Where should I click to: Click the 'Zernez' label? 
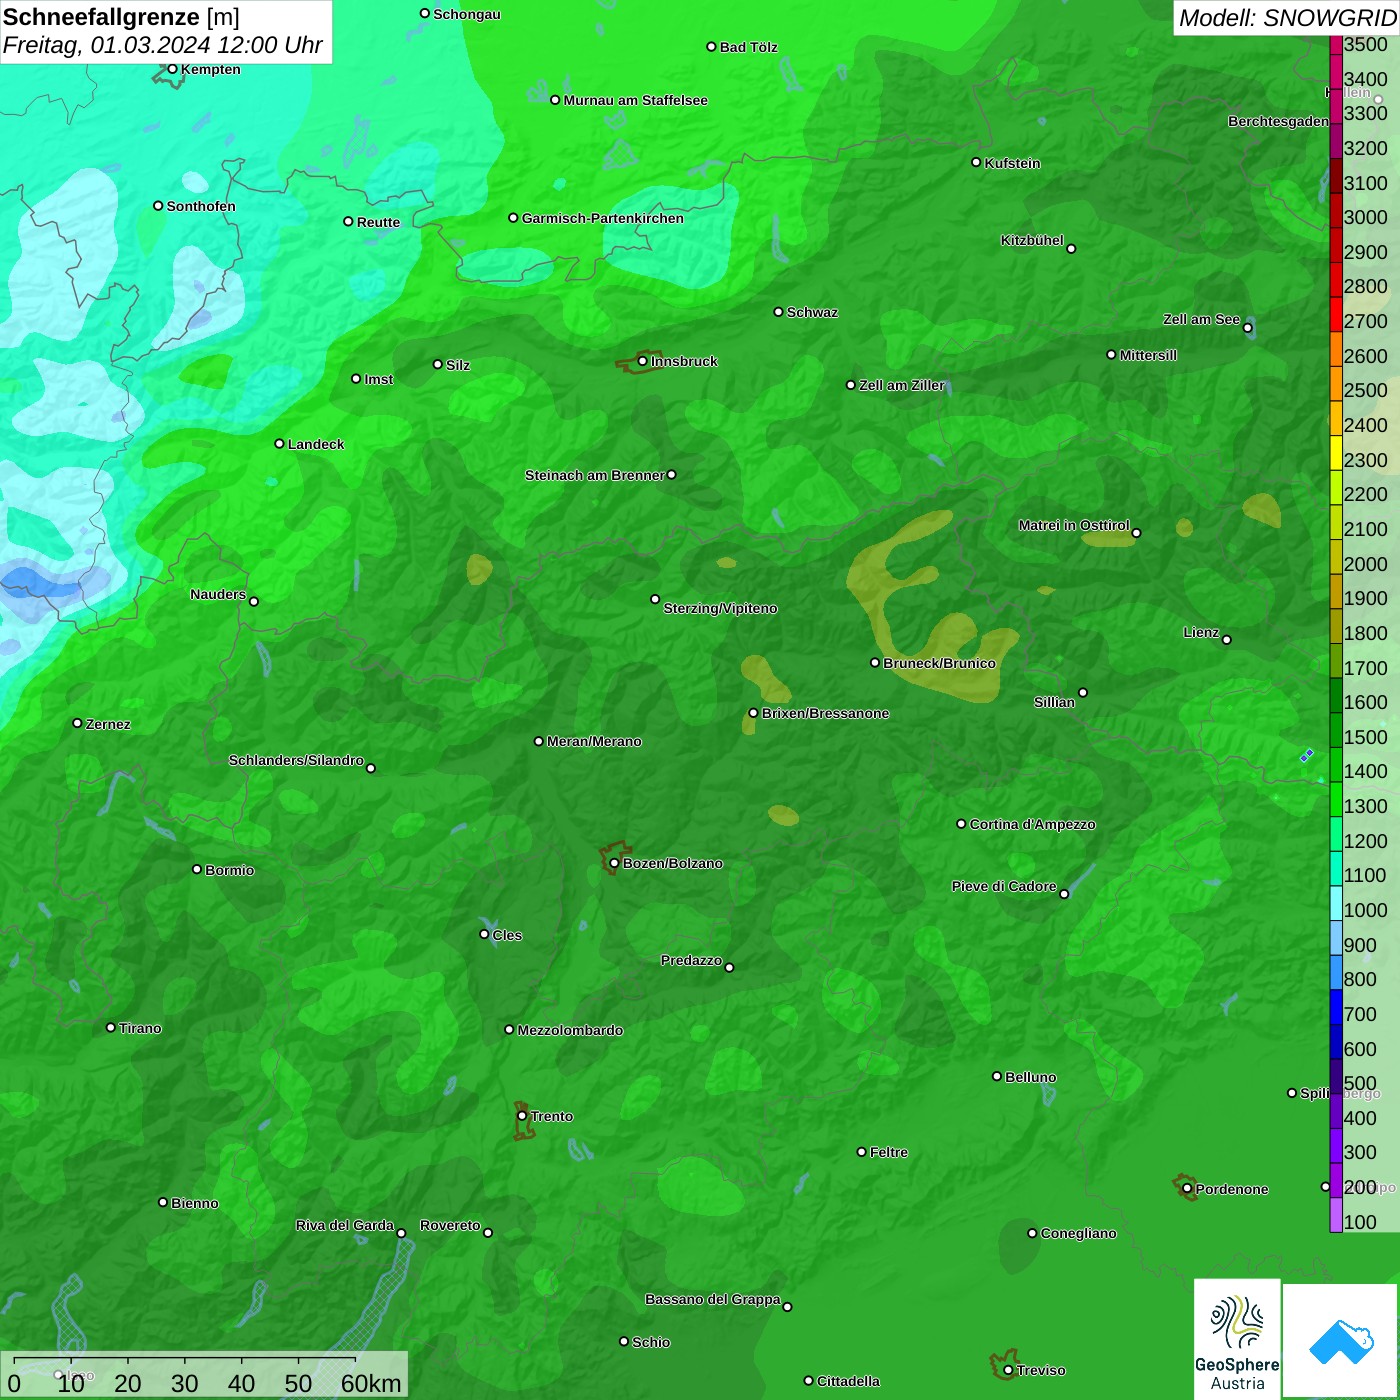(108, 724)
